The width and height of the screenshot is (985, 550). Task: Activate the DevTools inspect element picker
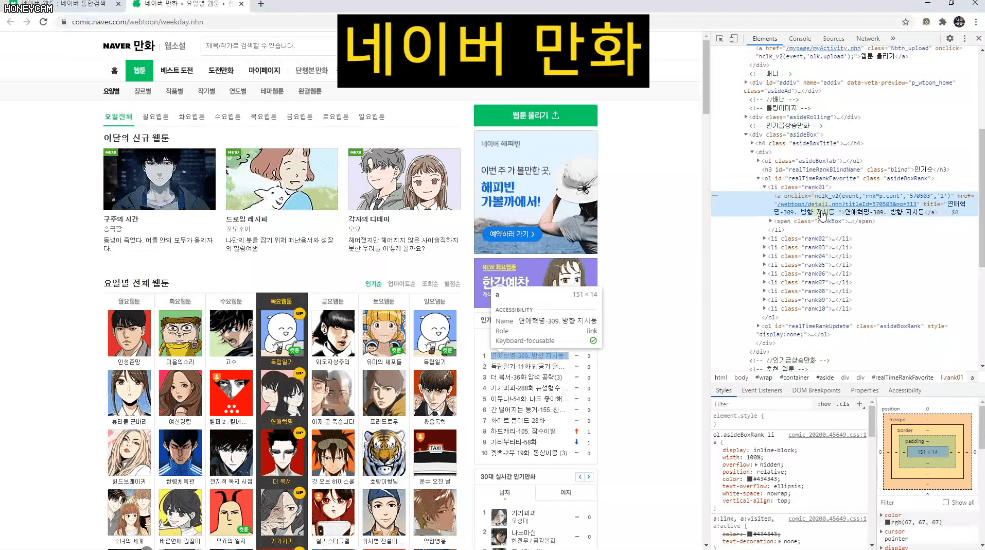pos(720,38)
